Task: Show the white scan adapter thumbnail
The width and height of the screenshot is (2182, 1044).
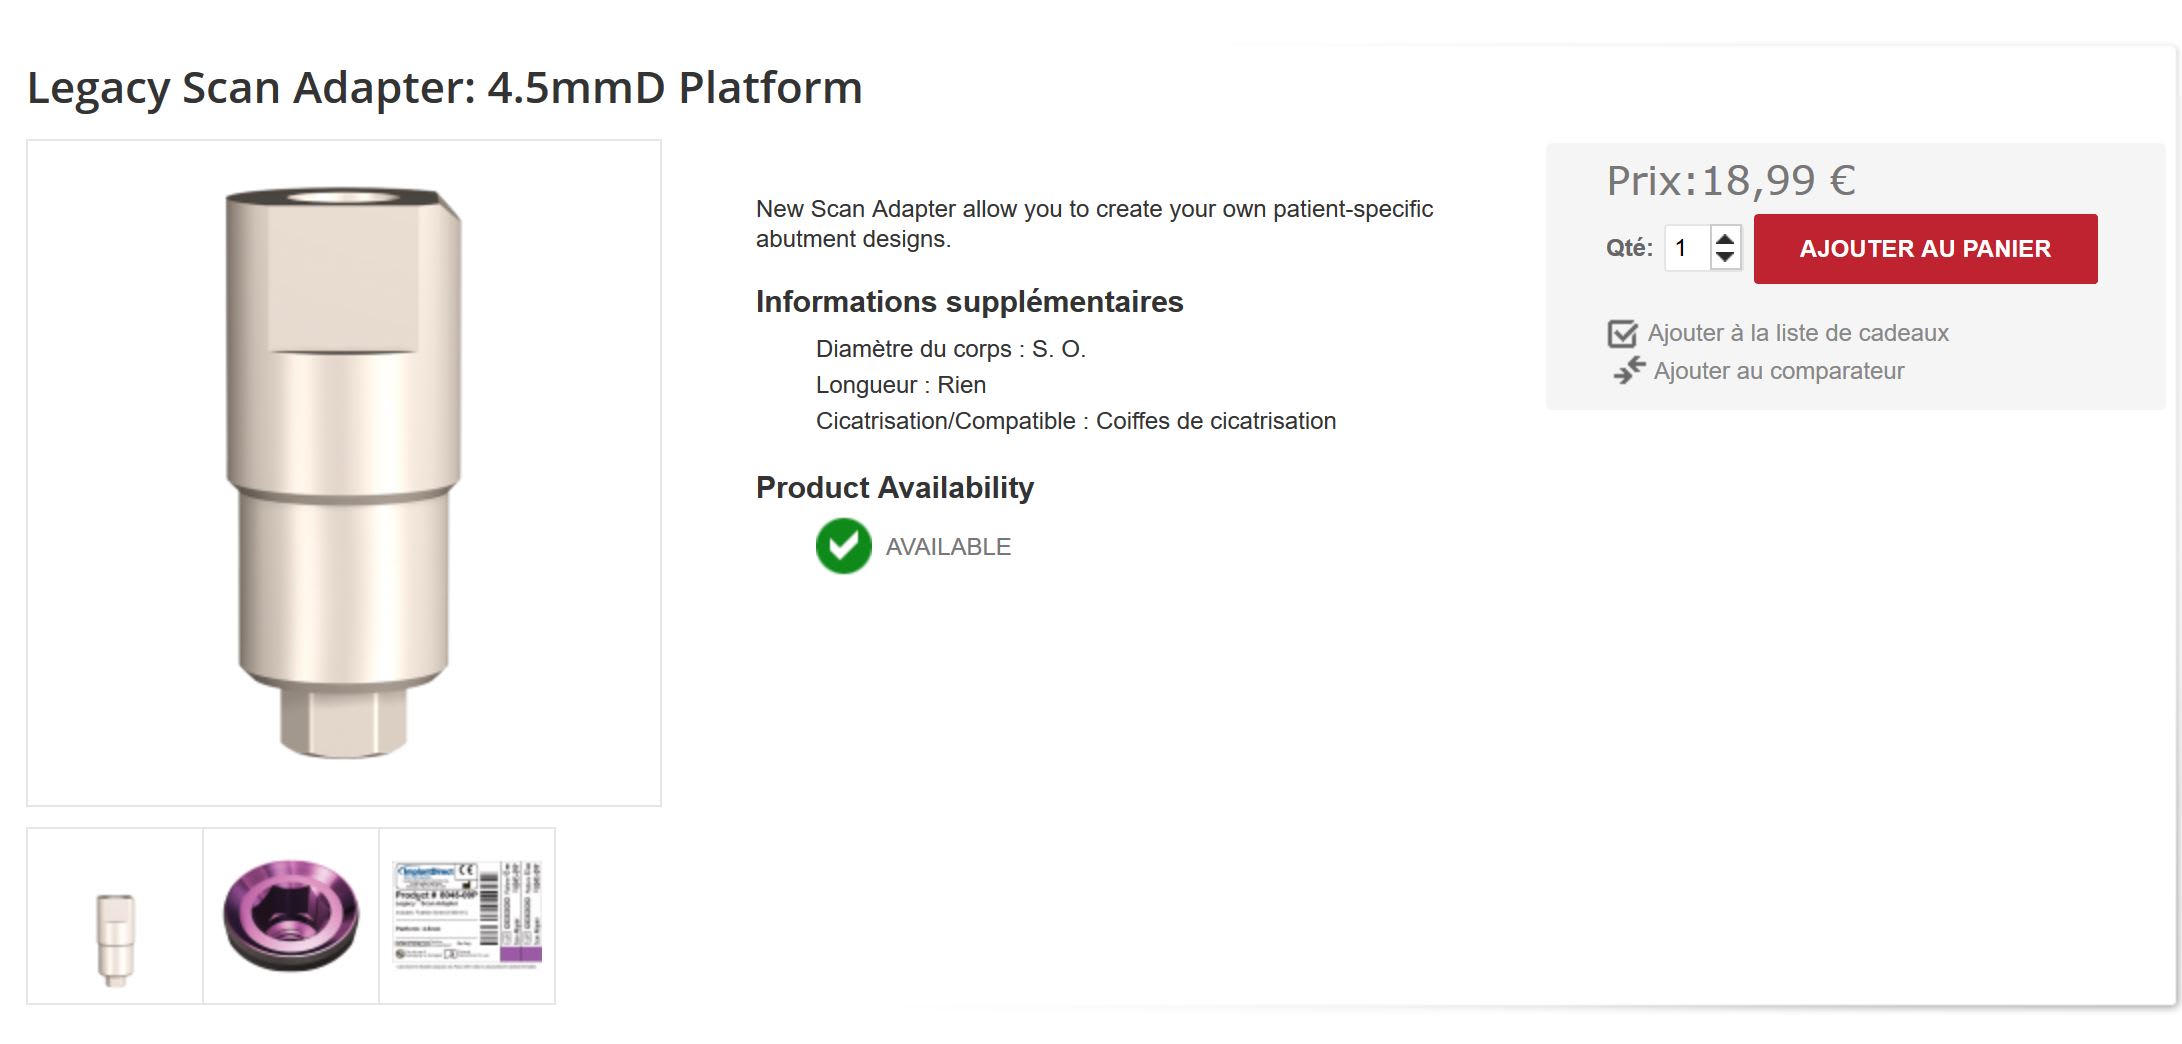Action: pyautogui.click(x=115, y=916)
